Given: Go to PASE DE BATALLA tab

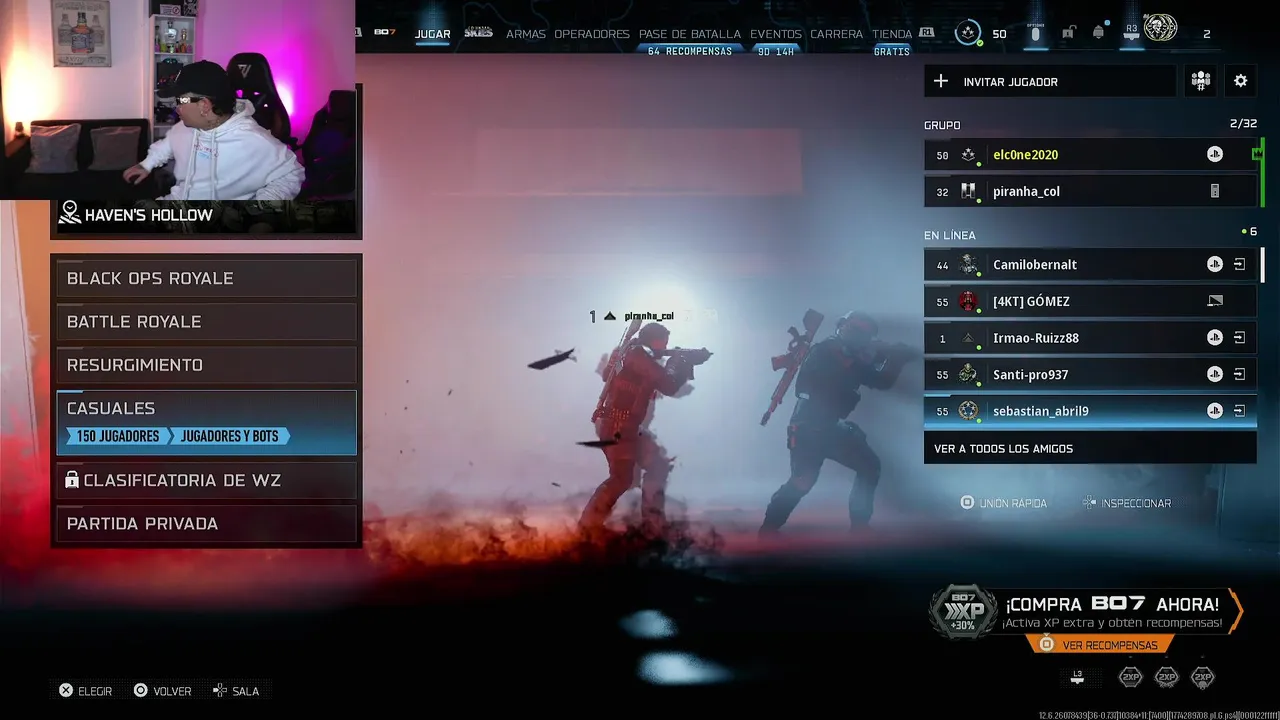Looking at the screenshot, I should (690, 34).
